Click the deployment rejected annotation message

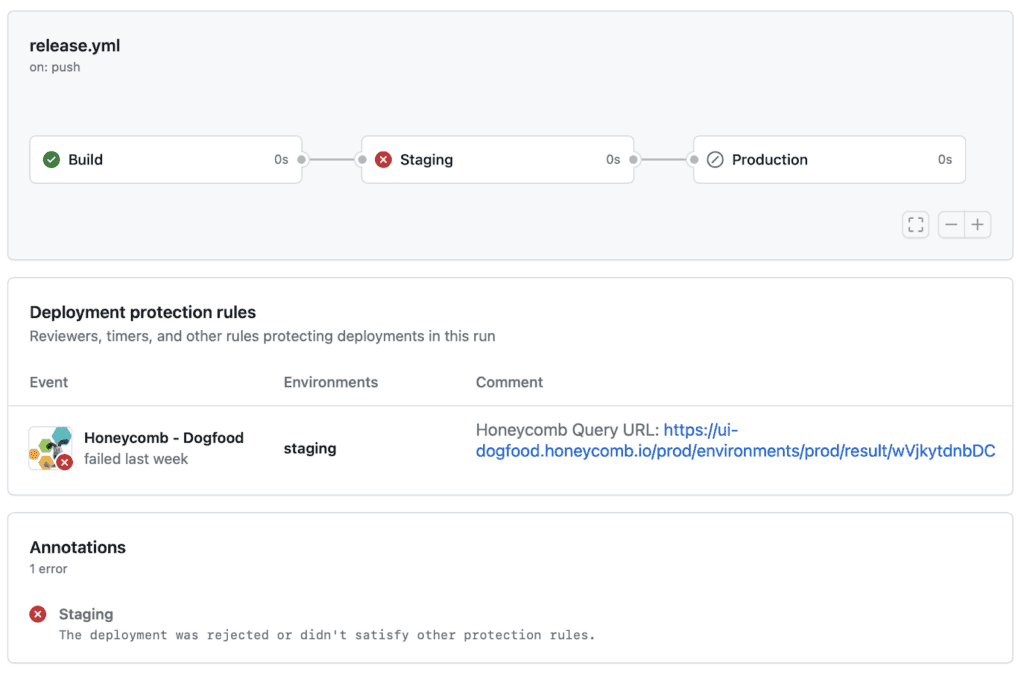tap(326, 635)
